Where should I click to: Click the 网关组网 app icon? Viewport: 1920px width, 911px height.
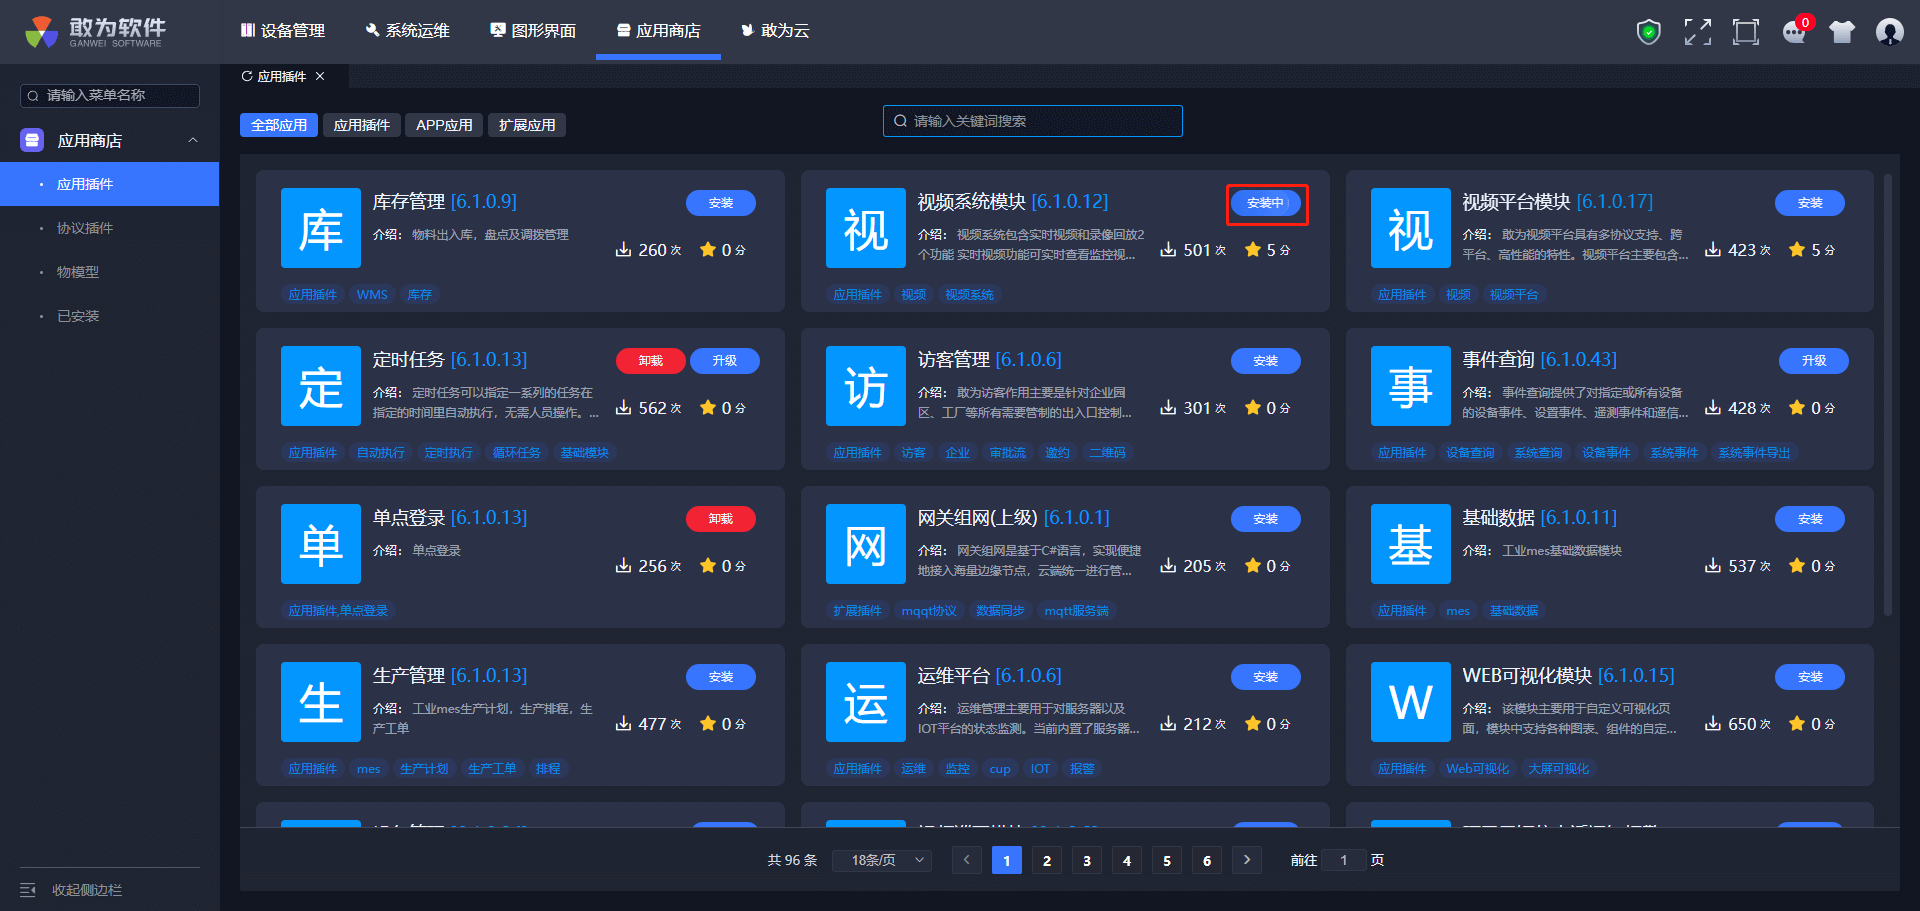pos(866,544)
